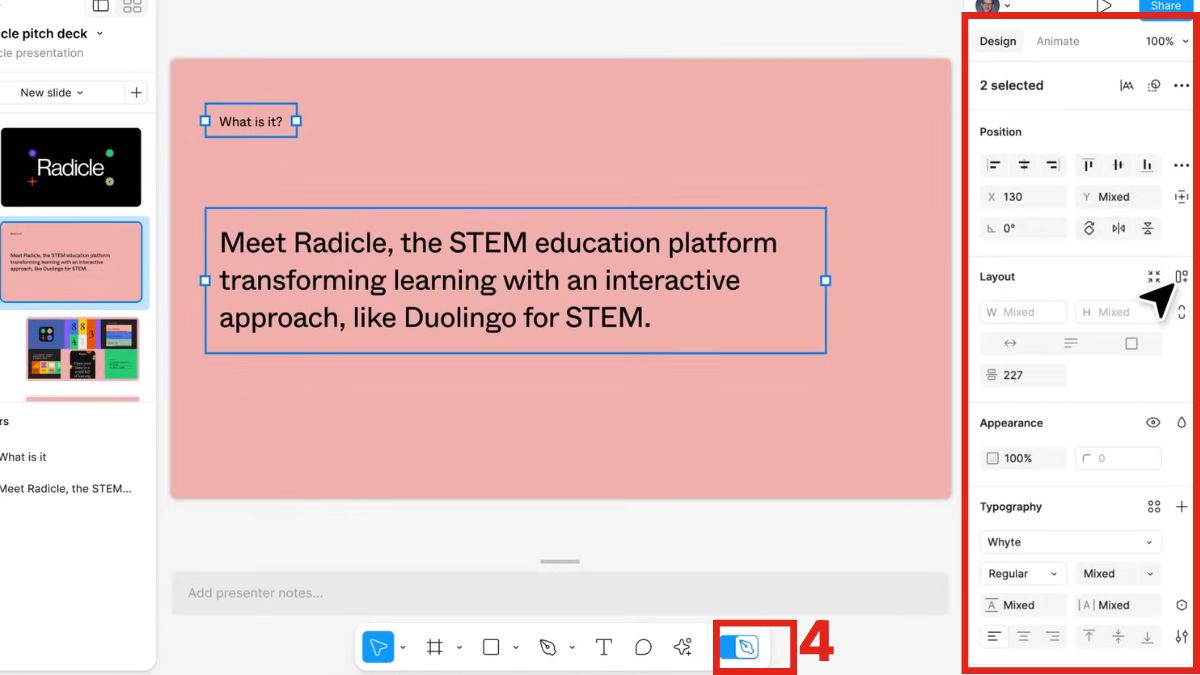This screenshot has width=1200, height=675.
Task: Align text to bottom vertically
Action: pos(1147,636)
